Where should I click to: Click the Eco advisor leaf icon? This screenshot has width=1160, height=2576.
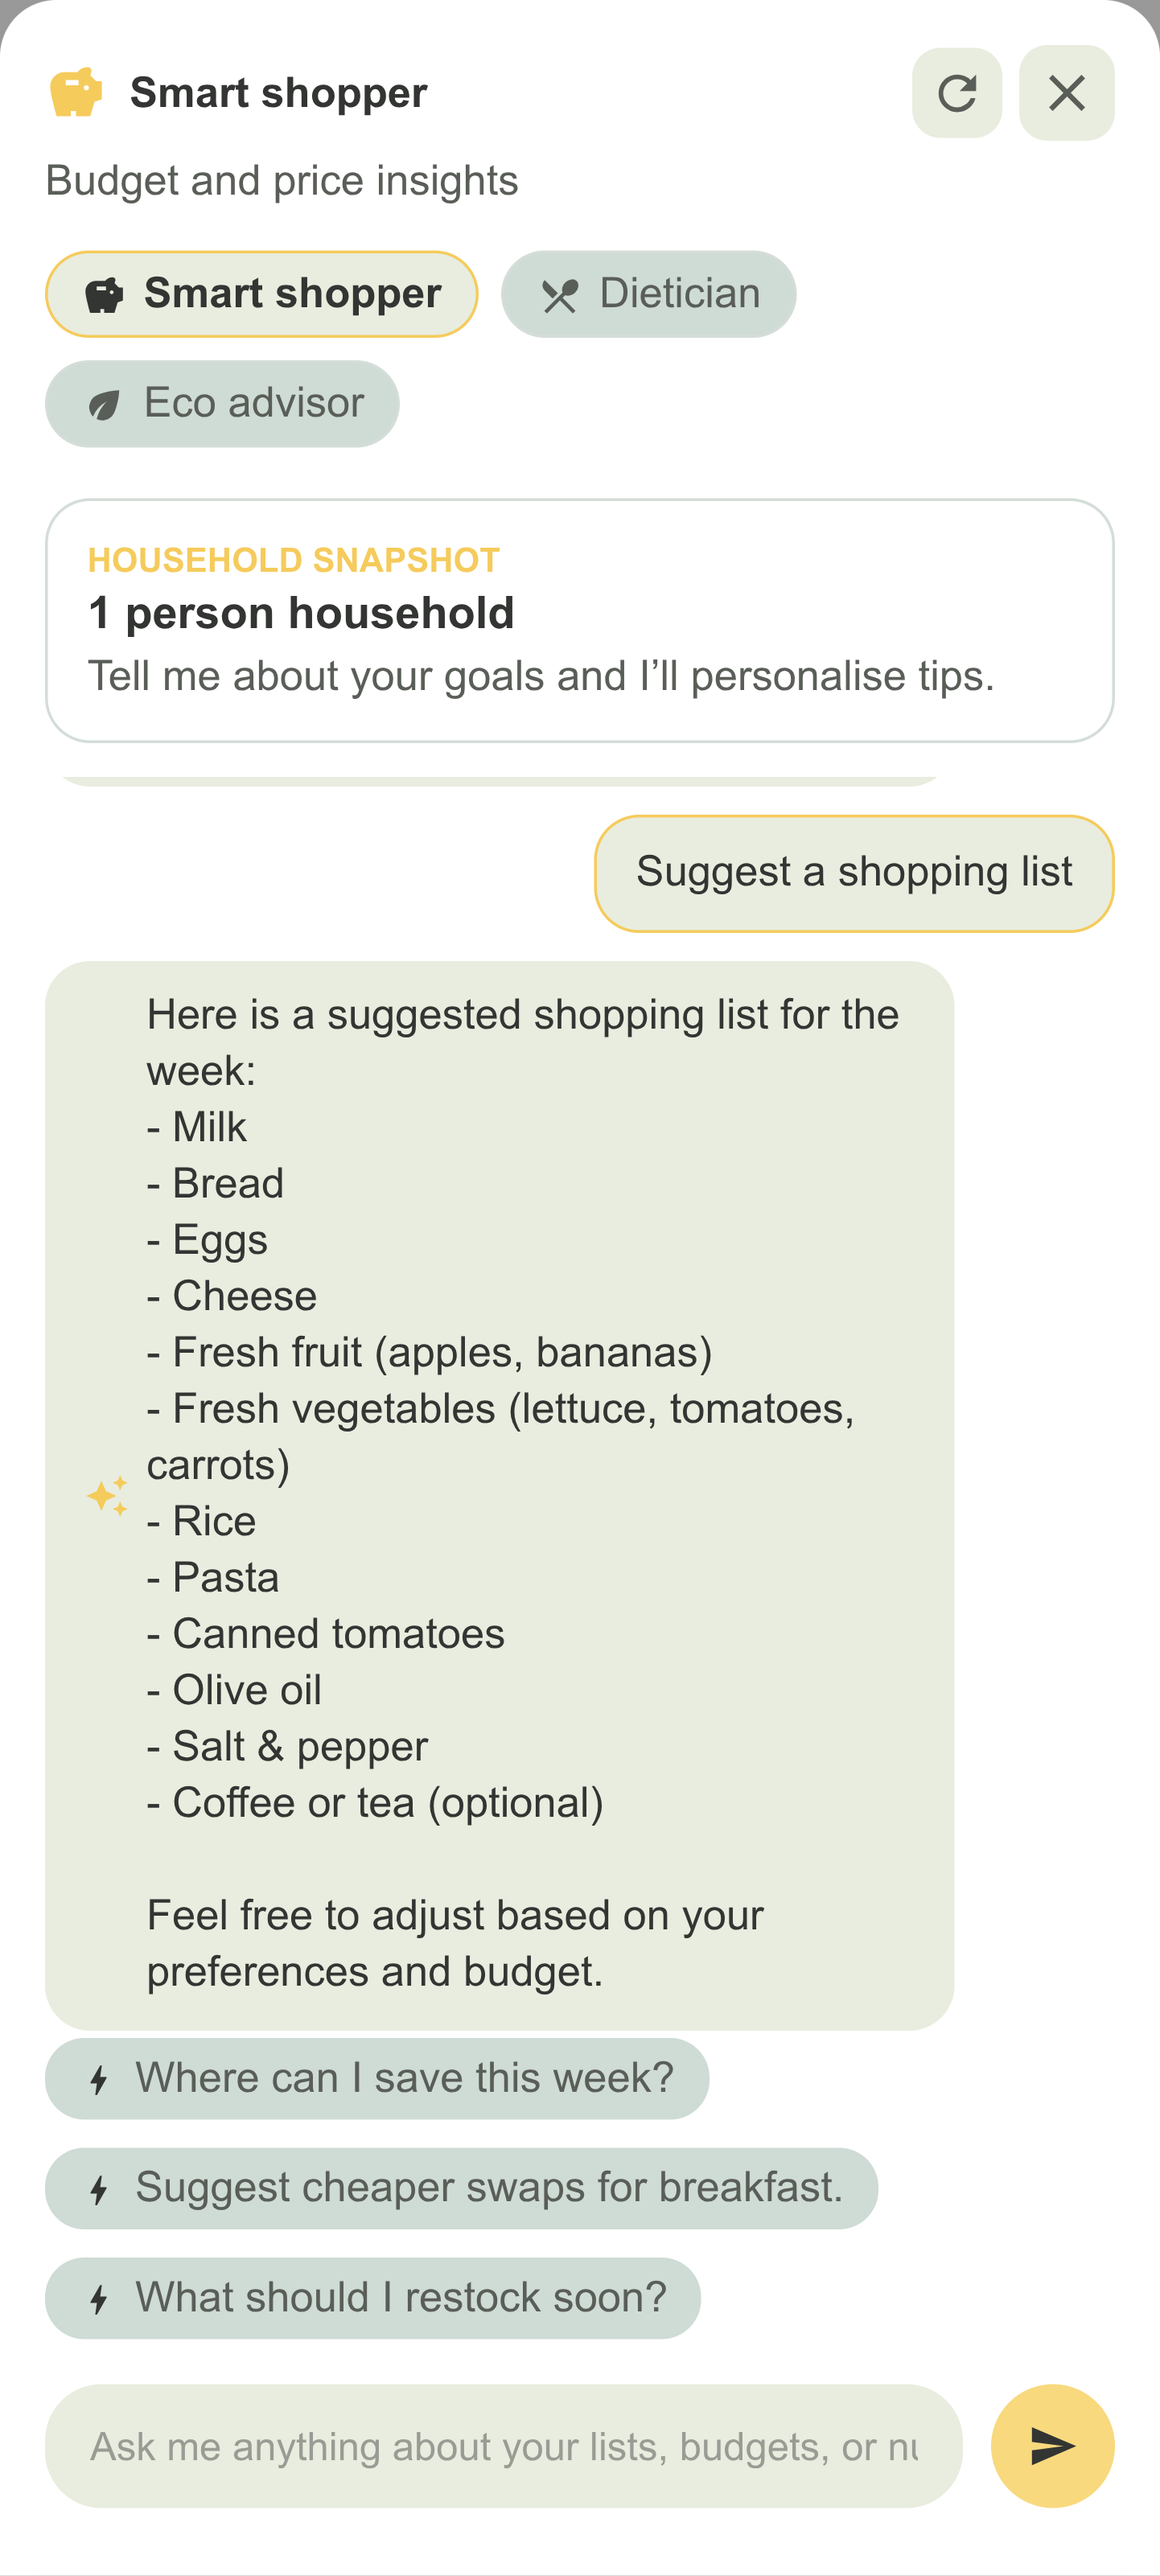point(104,405)
